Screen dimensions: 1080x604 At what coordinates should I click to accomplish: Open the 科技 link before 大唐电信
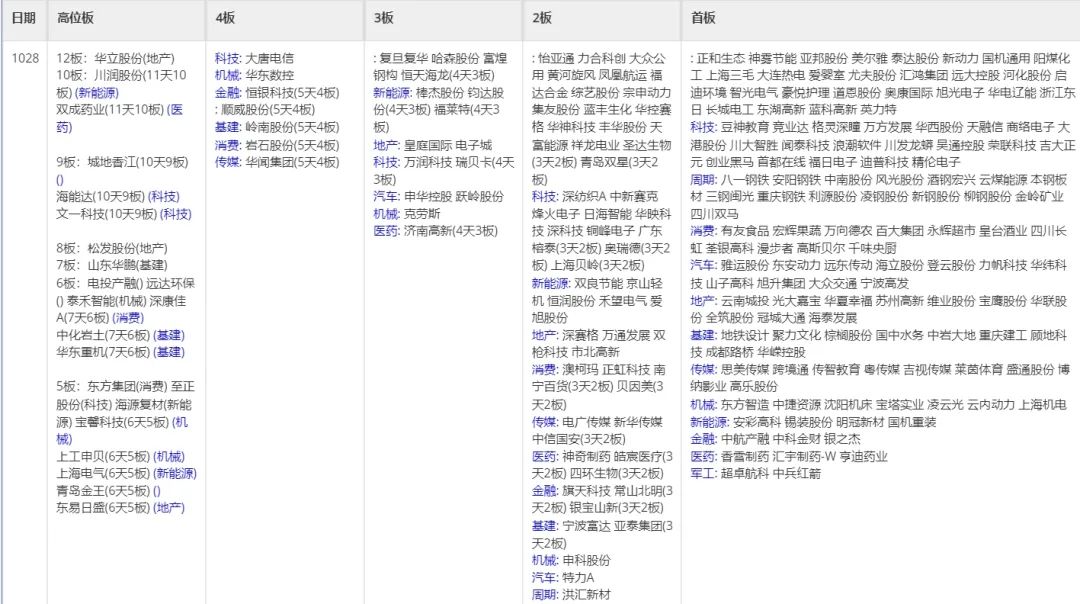pyautogui.click(x=227, y=58)
